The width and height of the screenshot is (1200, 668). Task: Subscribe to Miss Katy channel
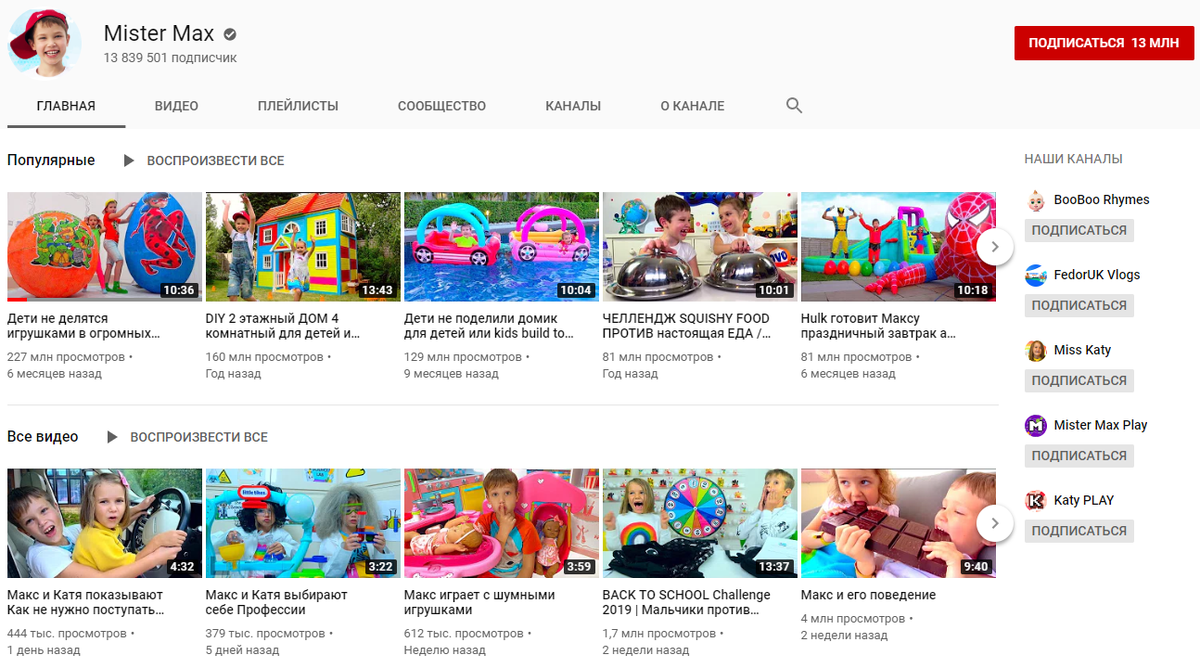point(1079,380)
